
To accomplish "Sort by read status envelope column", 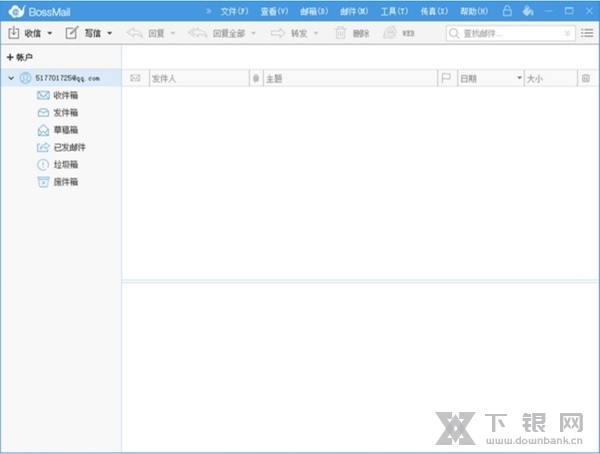I will click(x=135, y=78).
